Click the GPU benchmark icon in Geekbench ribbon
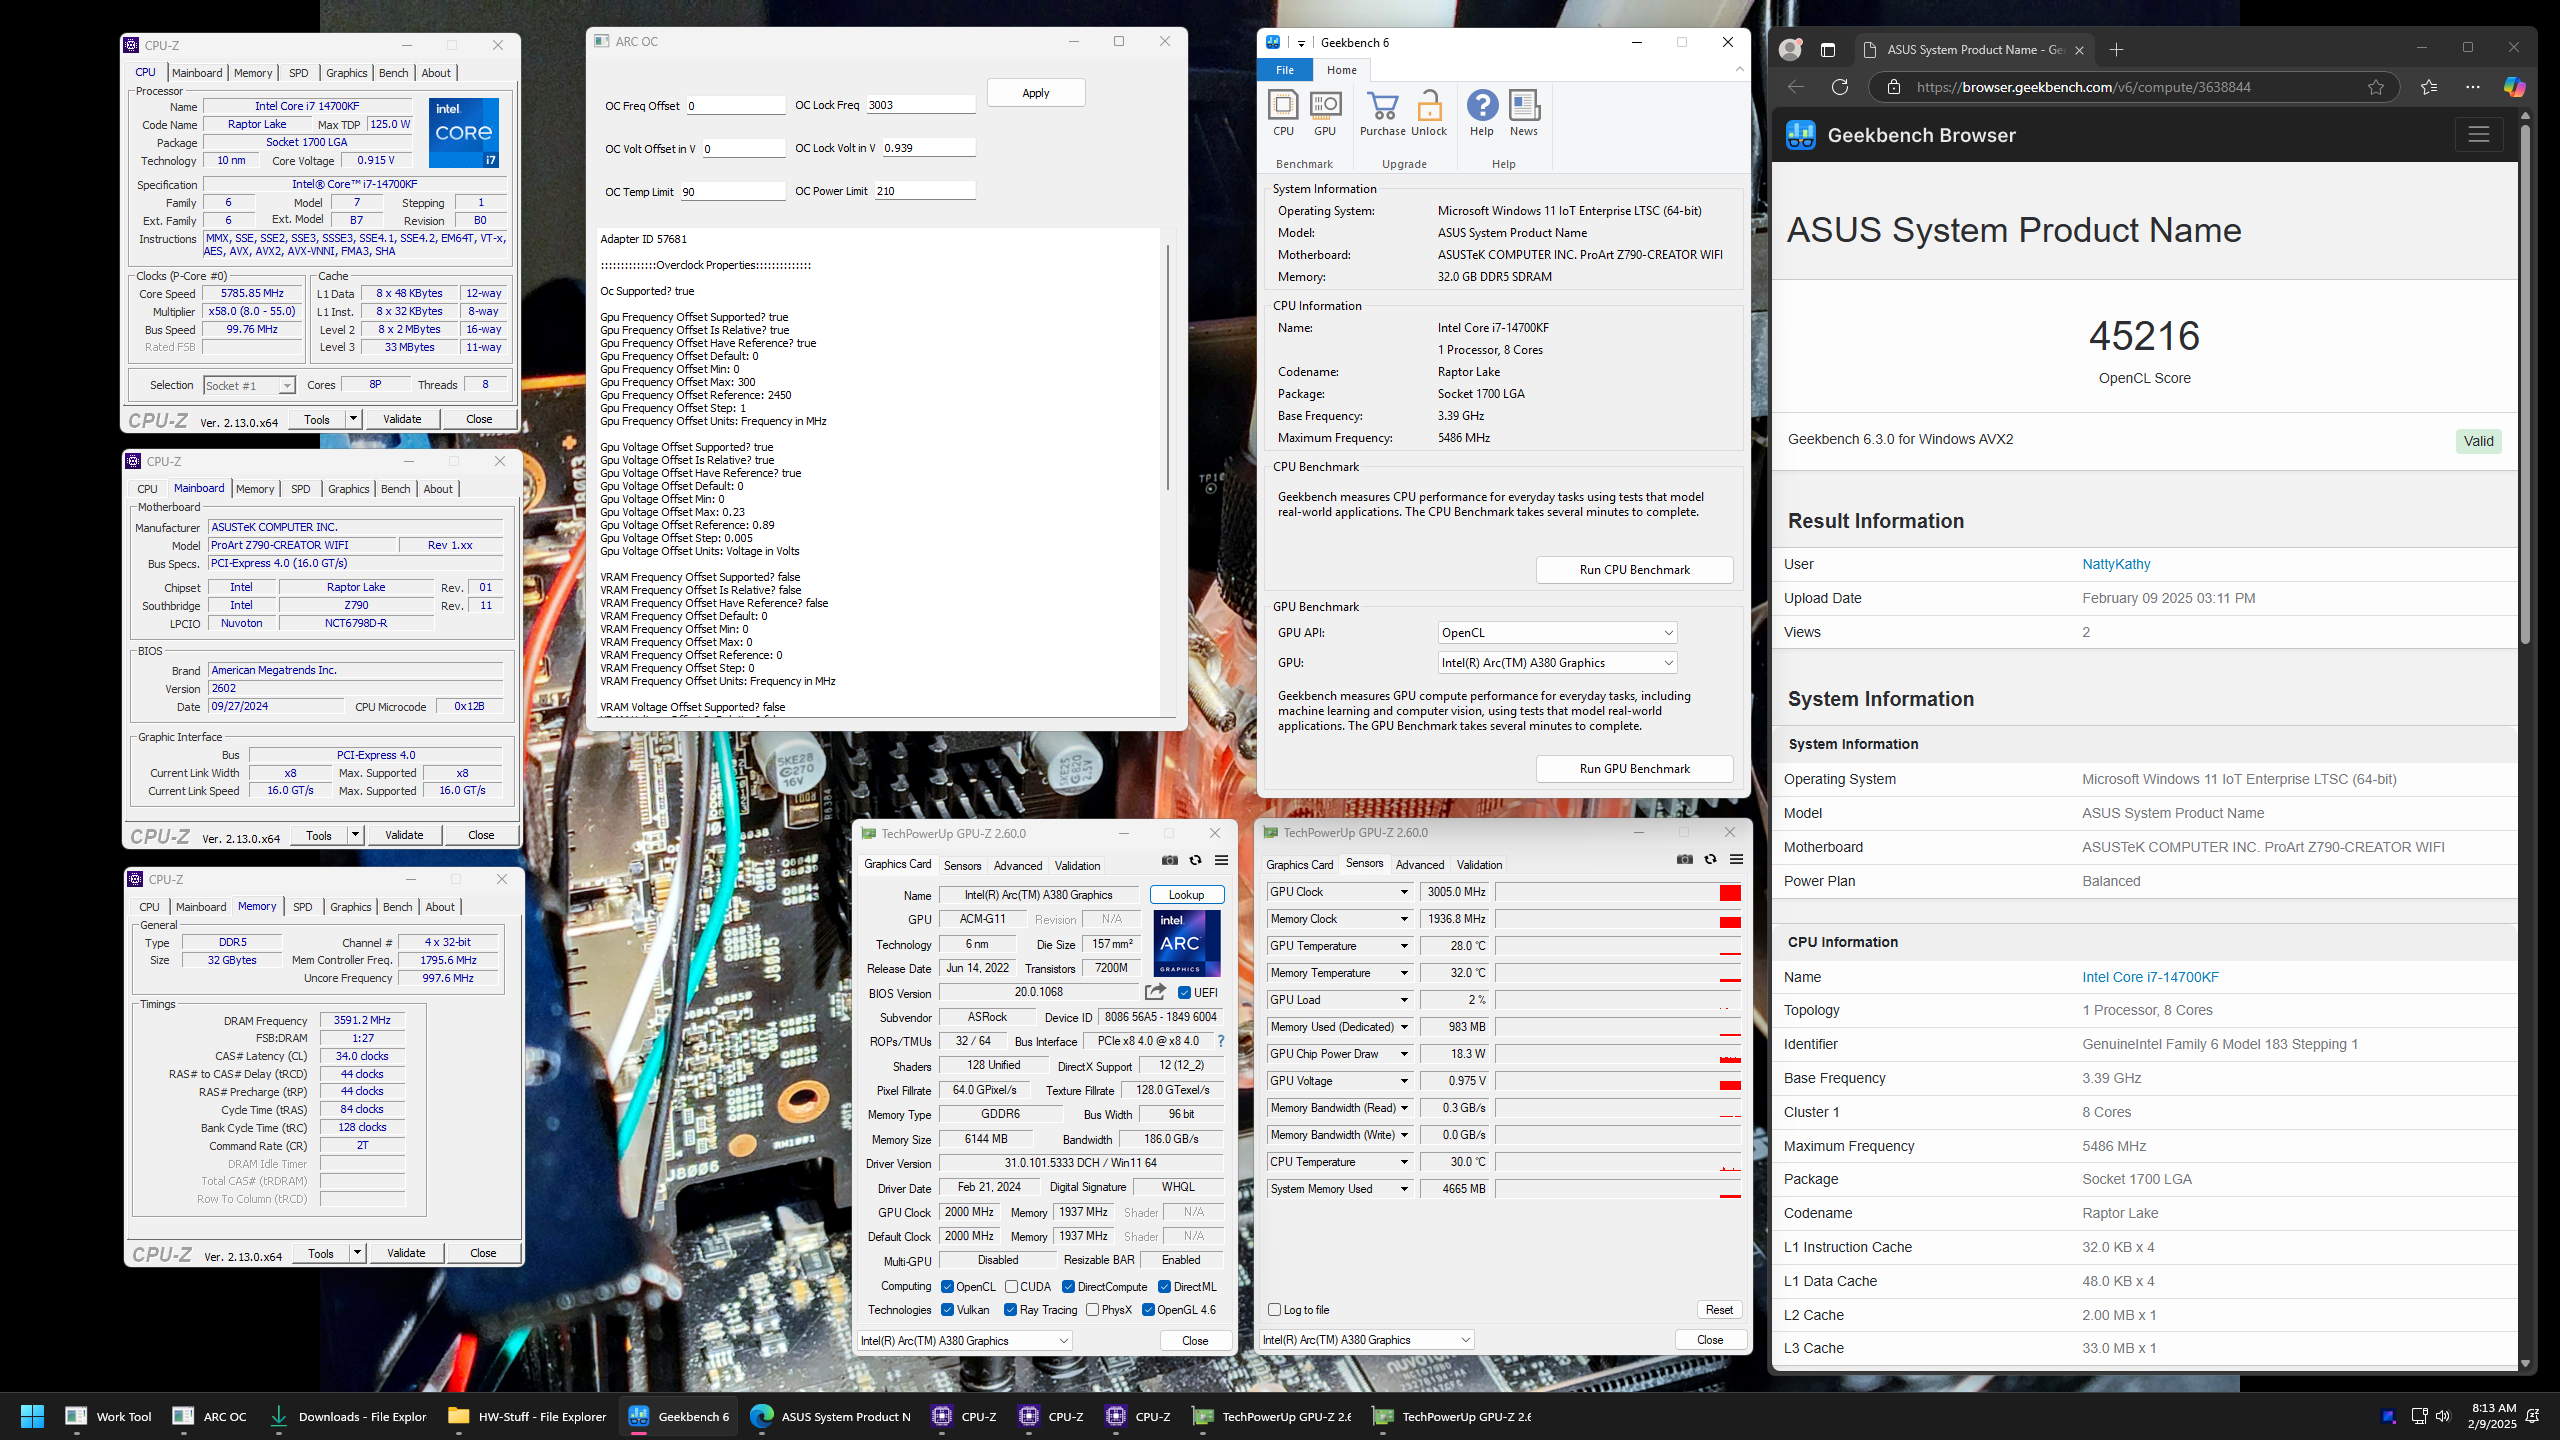2560x1440 pixels. click(1325, 112)
